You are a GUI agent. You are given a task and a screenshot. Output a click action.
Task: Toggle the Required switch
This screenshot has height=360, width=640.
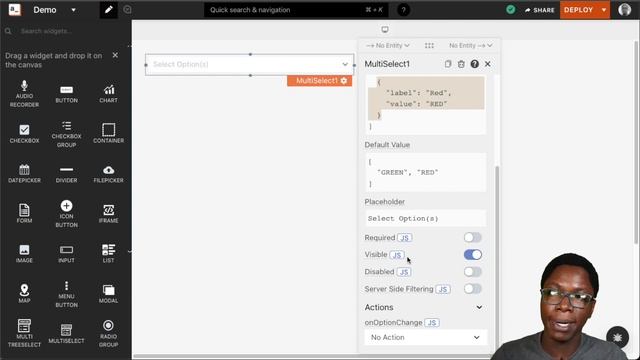(473, 238)
